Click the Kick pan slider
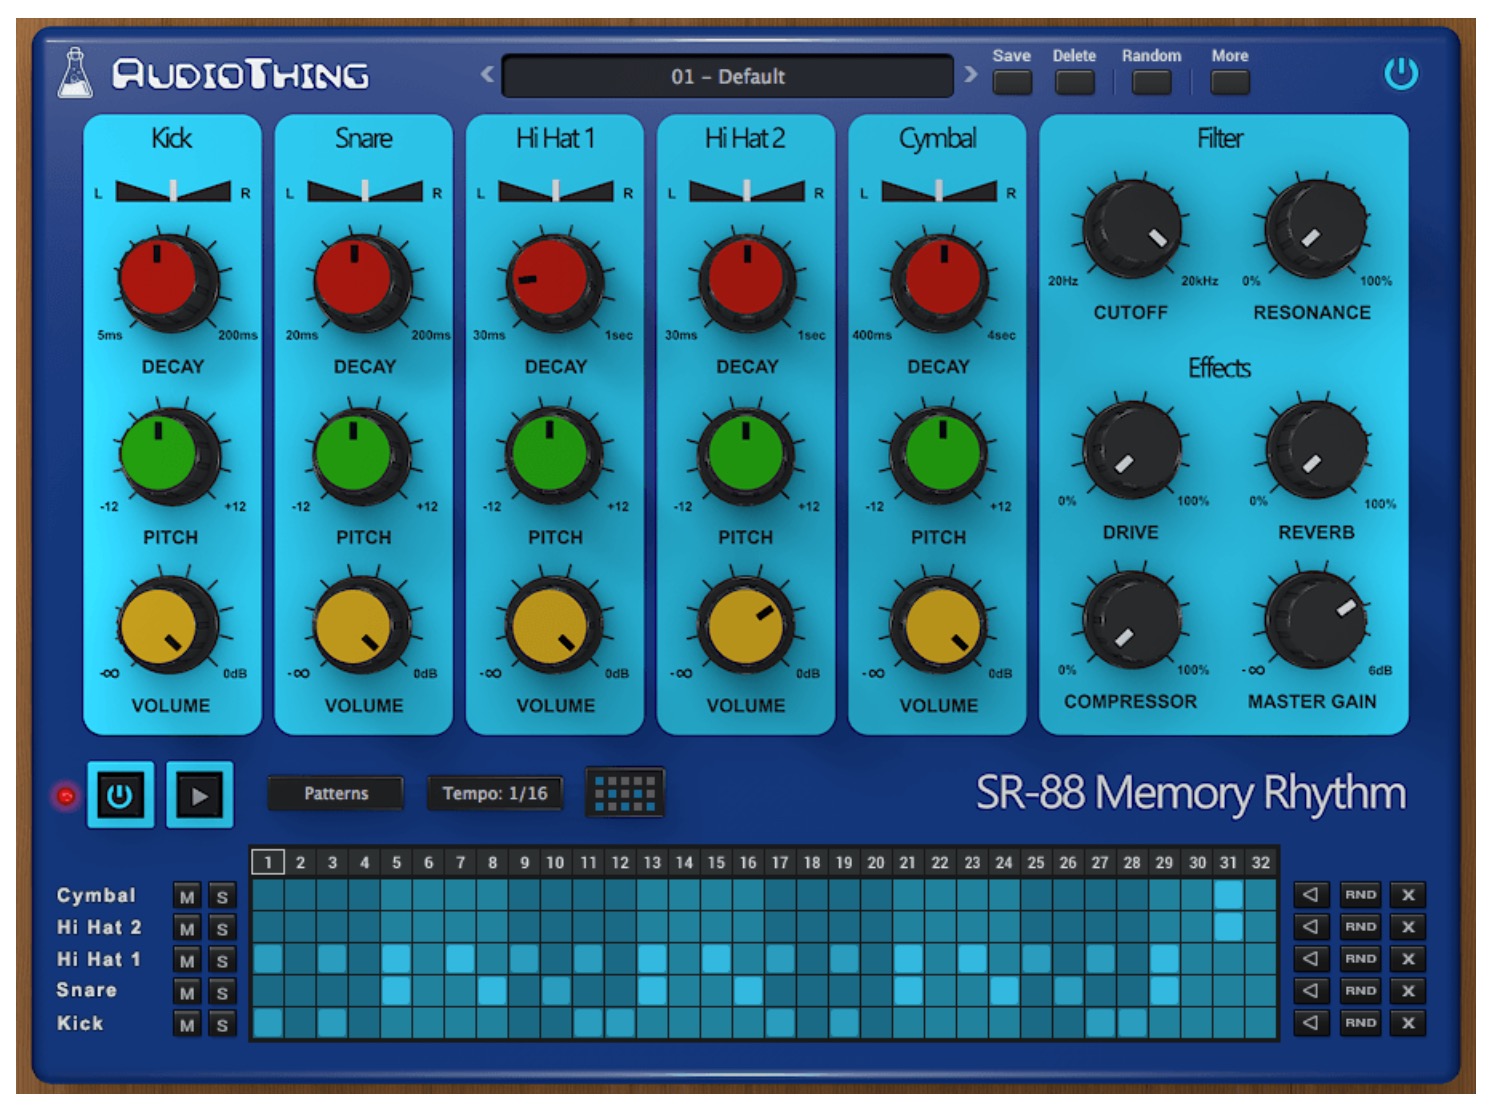The width and height of the screenshot is (1492, 1112). (x=173, y=190)
